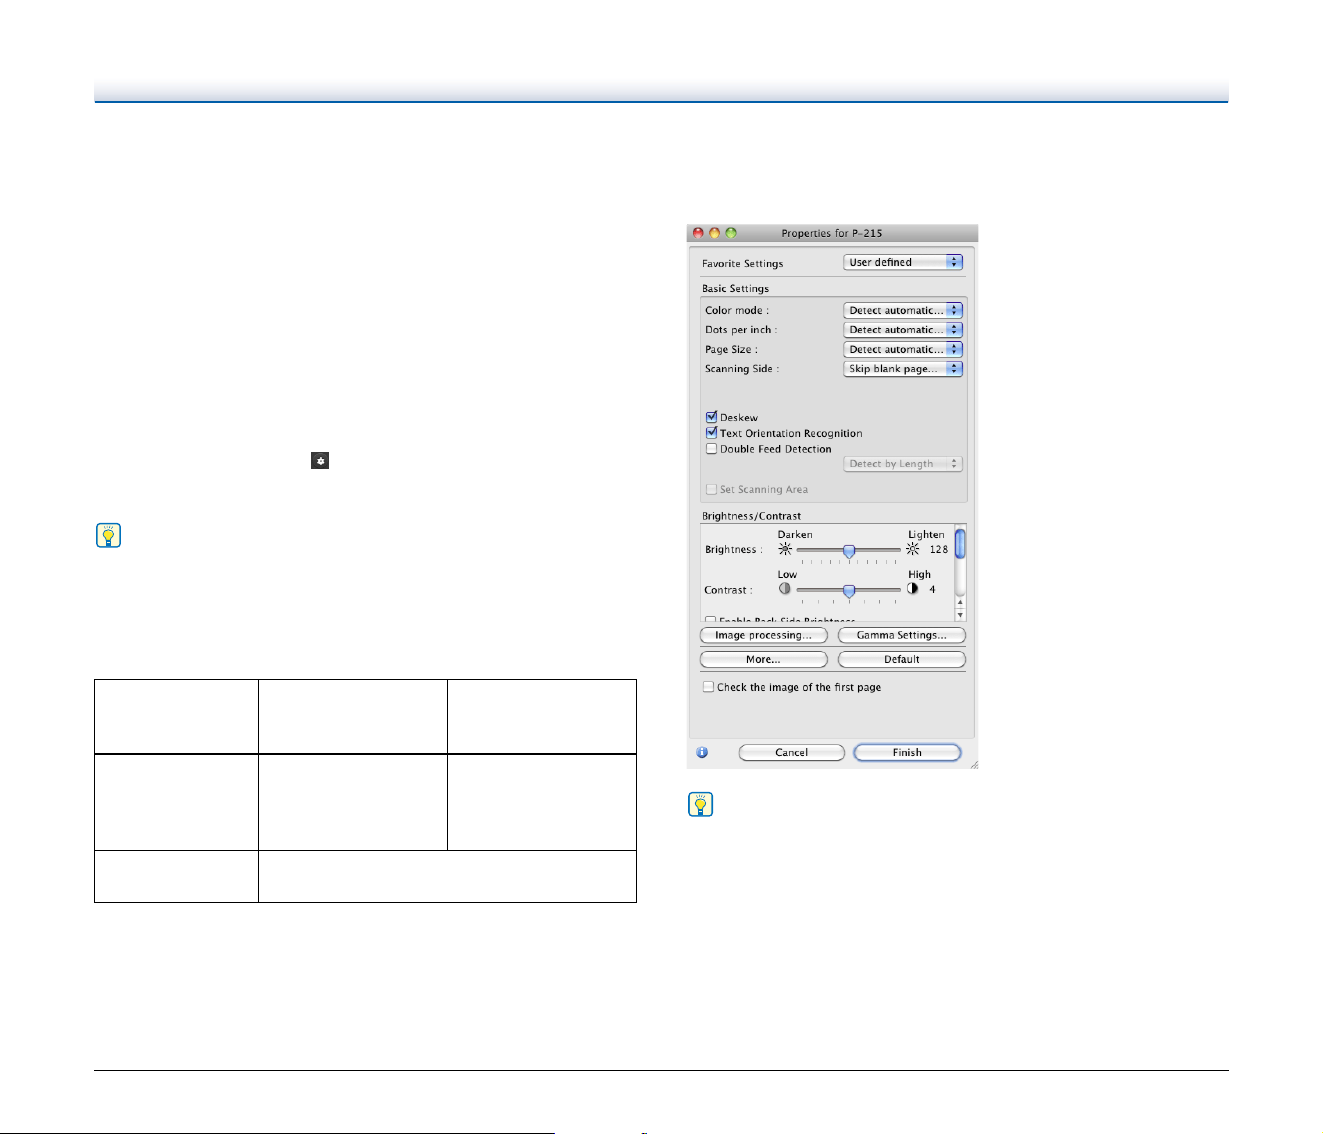The height and width of the screenshot is (1134, 1323).
Task: Click the lightbulb hint icon above the table
Action: click(x=108, y=535)
